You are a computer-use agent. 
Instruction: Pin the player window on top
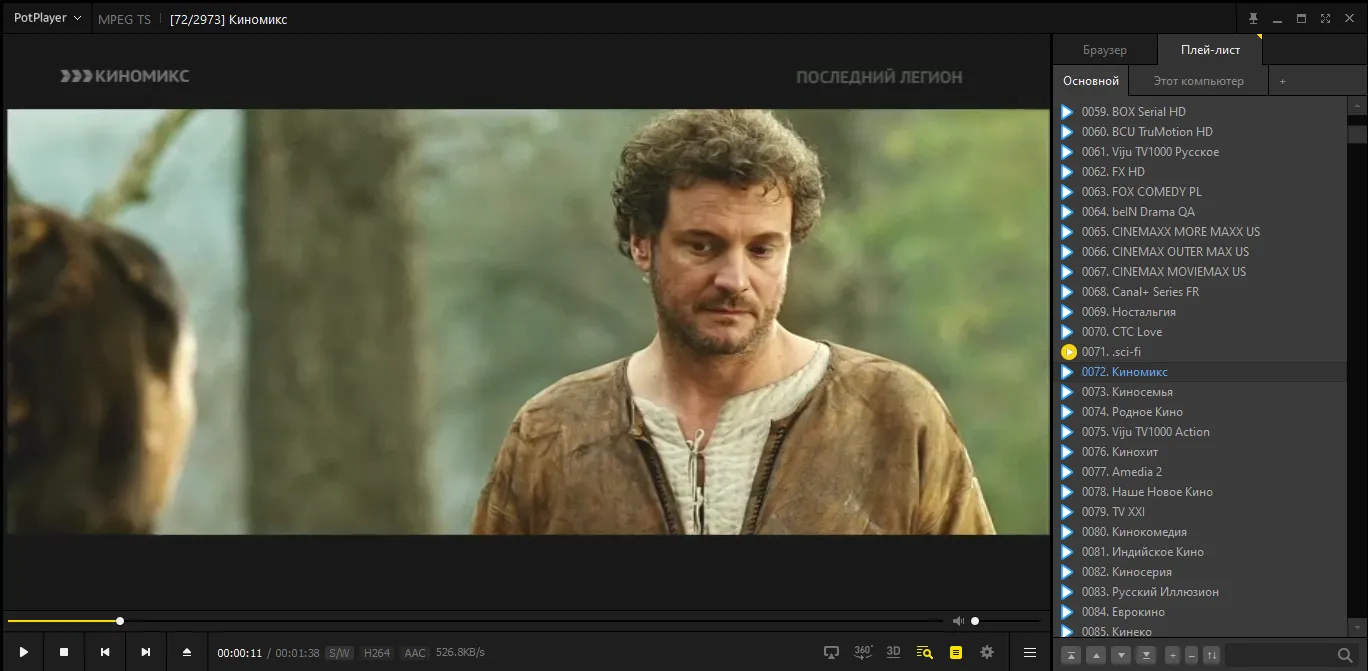tap(1254, 18)
